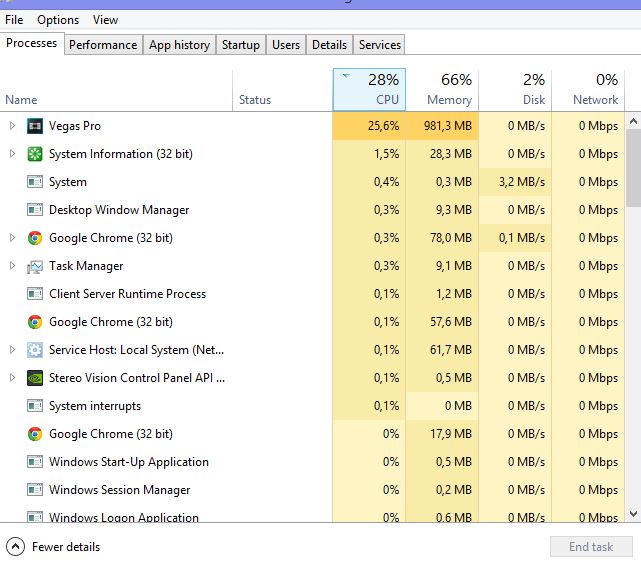Switch to the Startup tab
This screenshot has height=564, width=641.
point(241,45)
